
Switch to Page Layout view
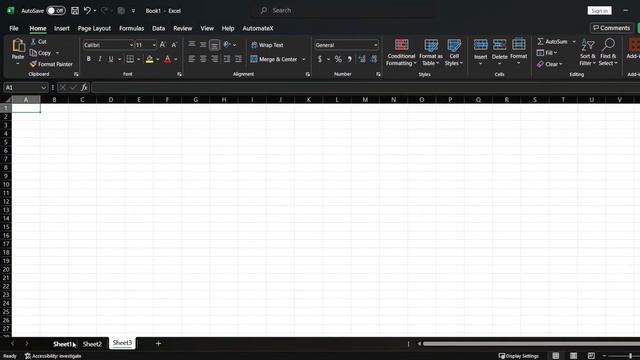coord(573,356)
